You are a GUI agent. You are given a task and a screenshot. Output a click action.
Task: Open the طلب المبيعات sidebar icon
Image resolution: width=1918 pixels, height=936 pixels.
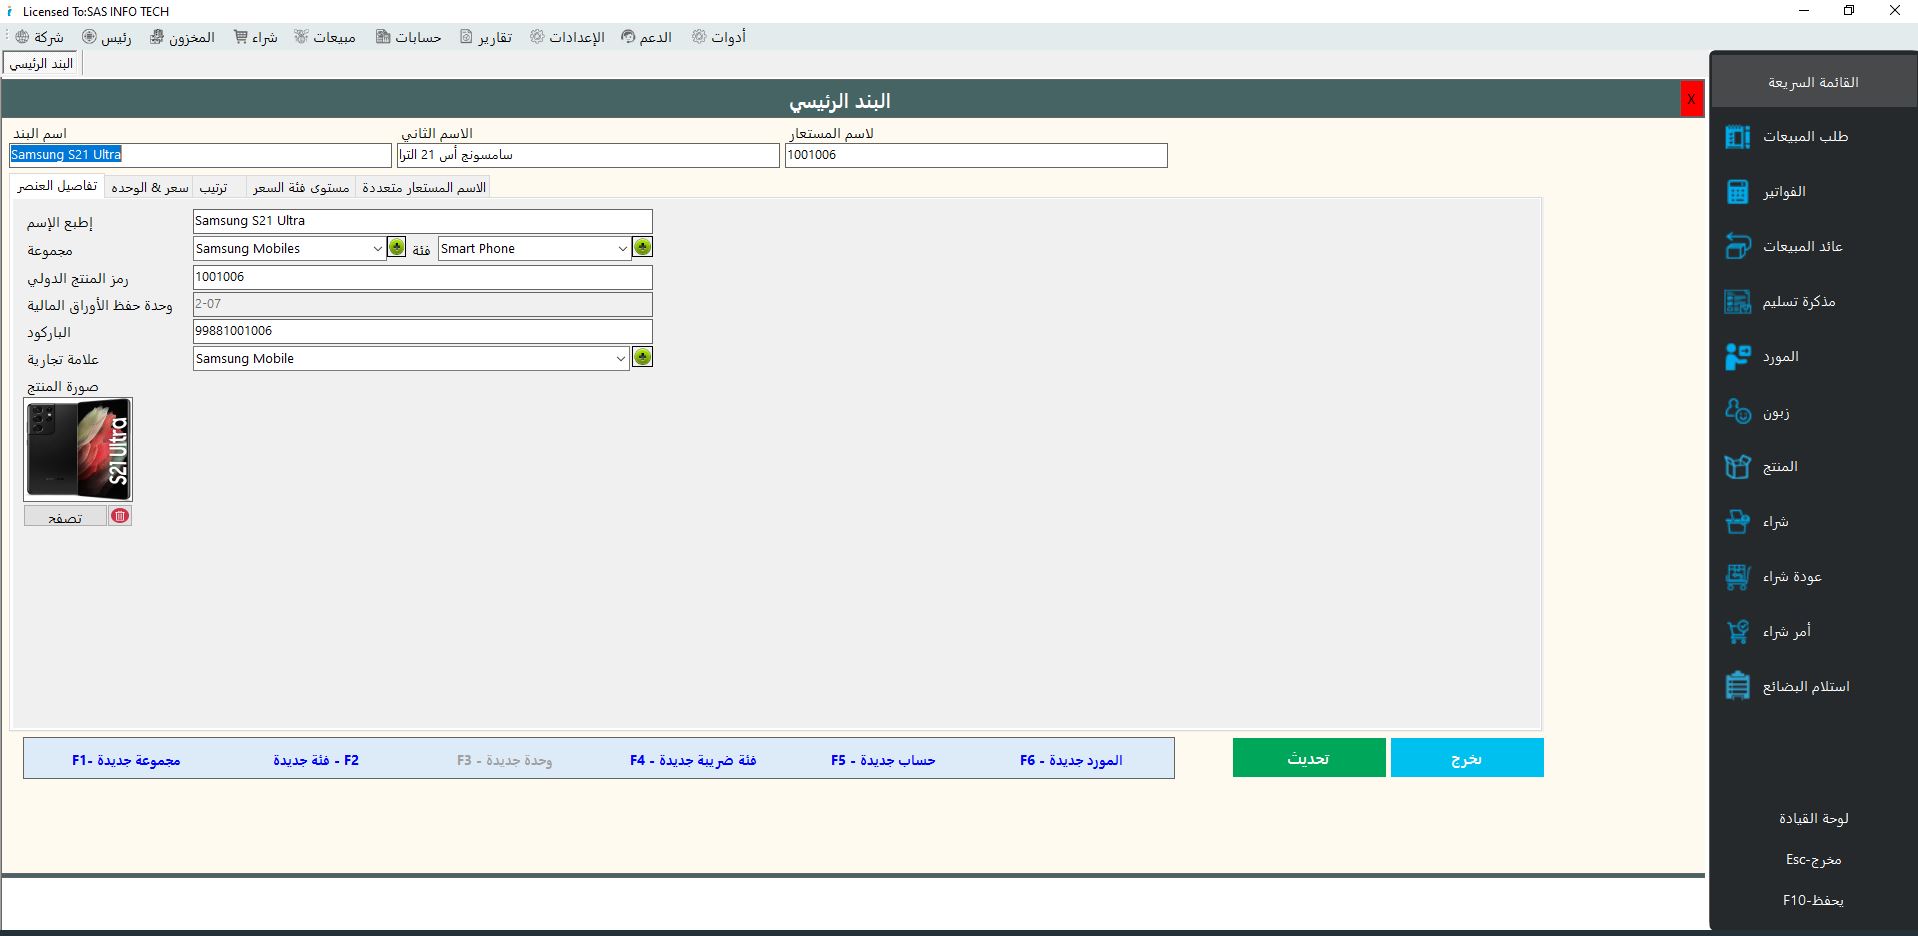coord(1738,137)
